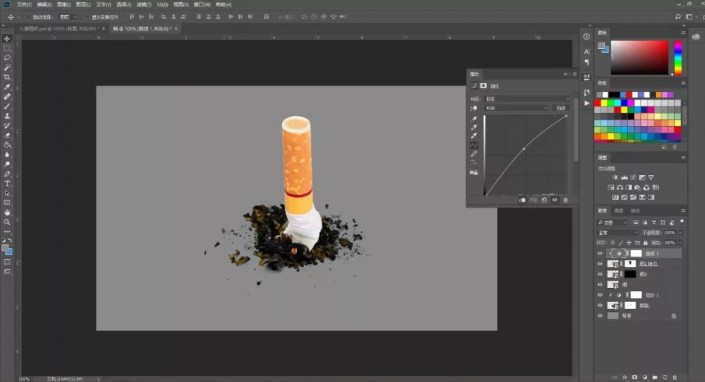Click the gray point eyedropper in Curves
This screenshot has width=705, height=382.
474,128
